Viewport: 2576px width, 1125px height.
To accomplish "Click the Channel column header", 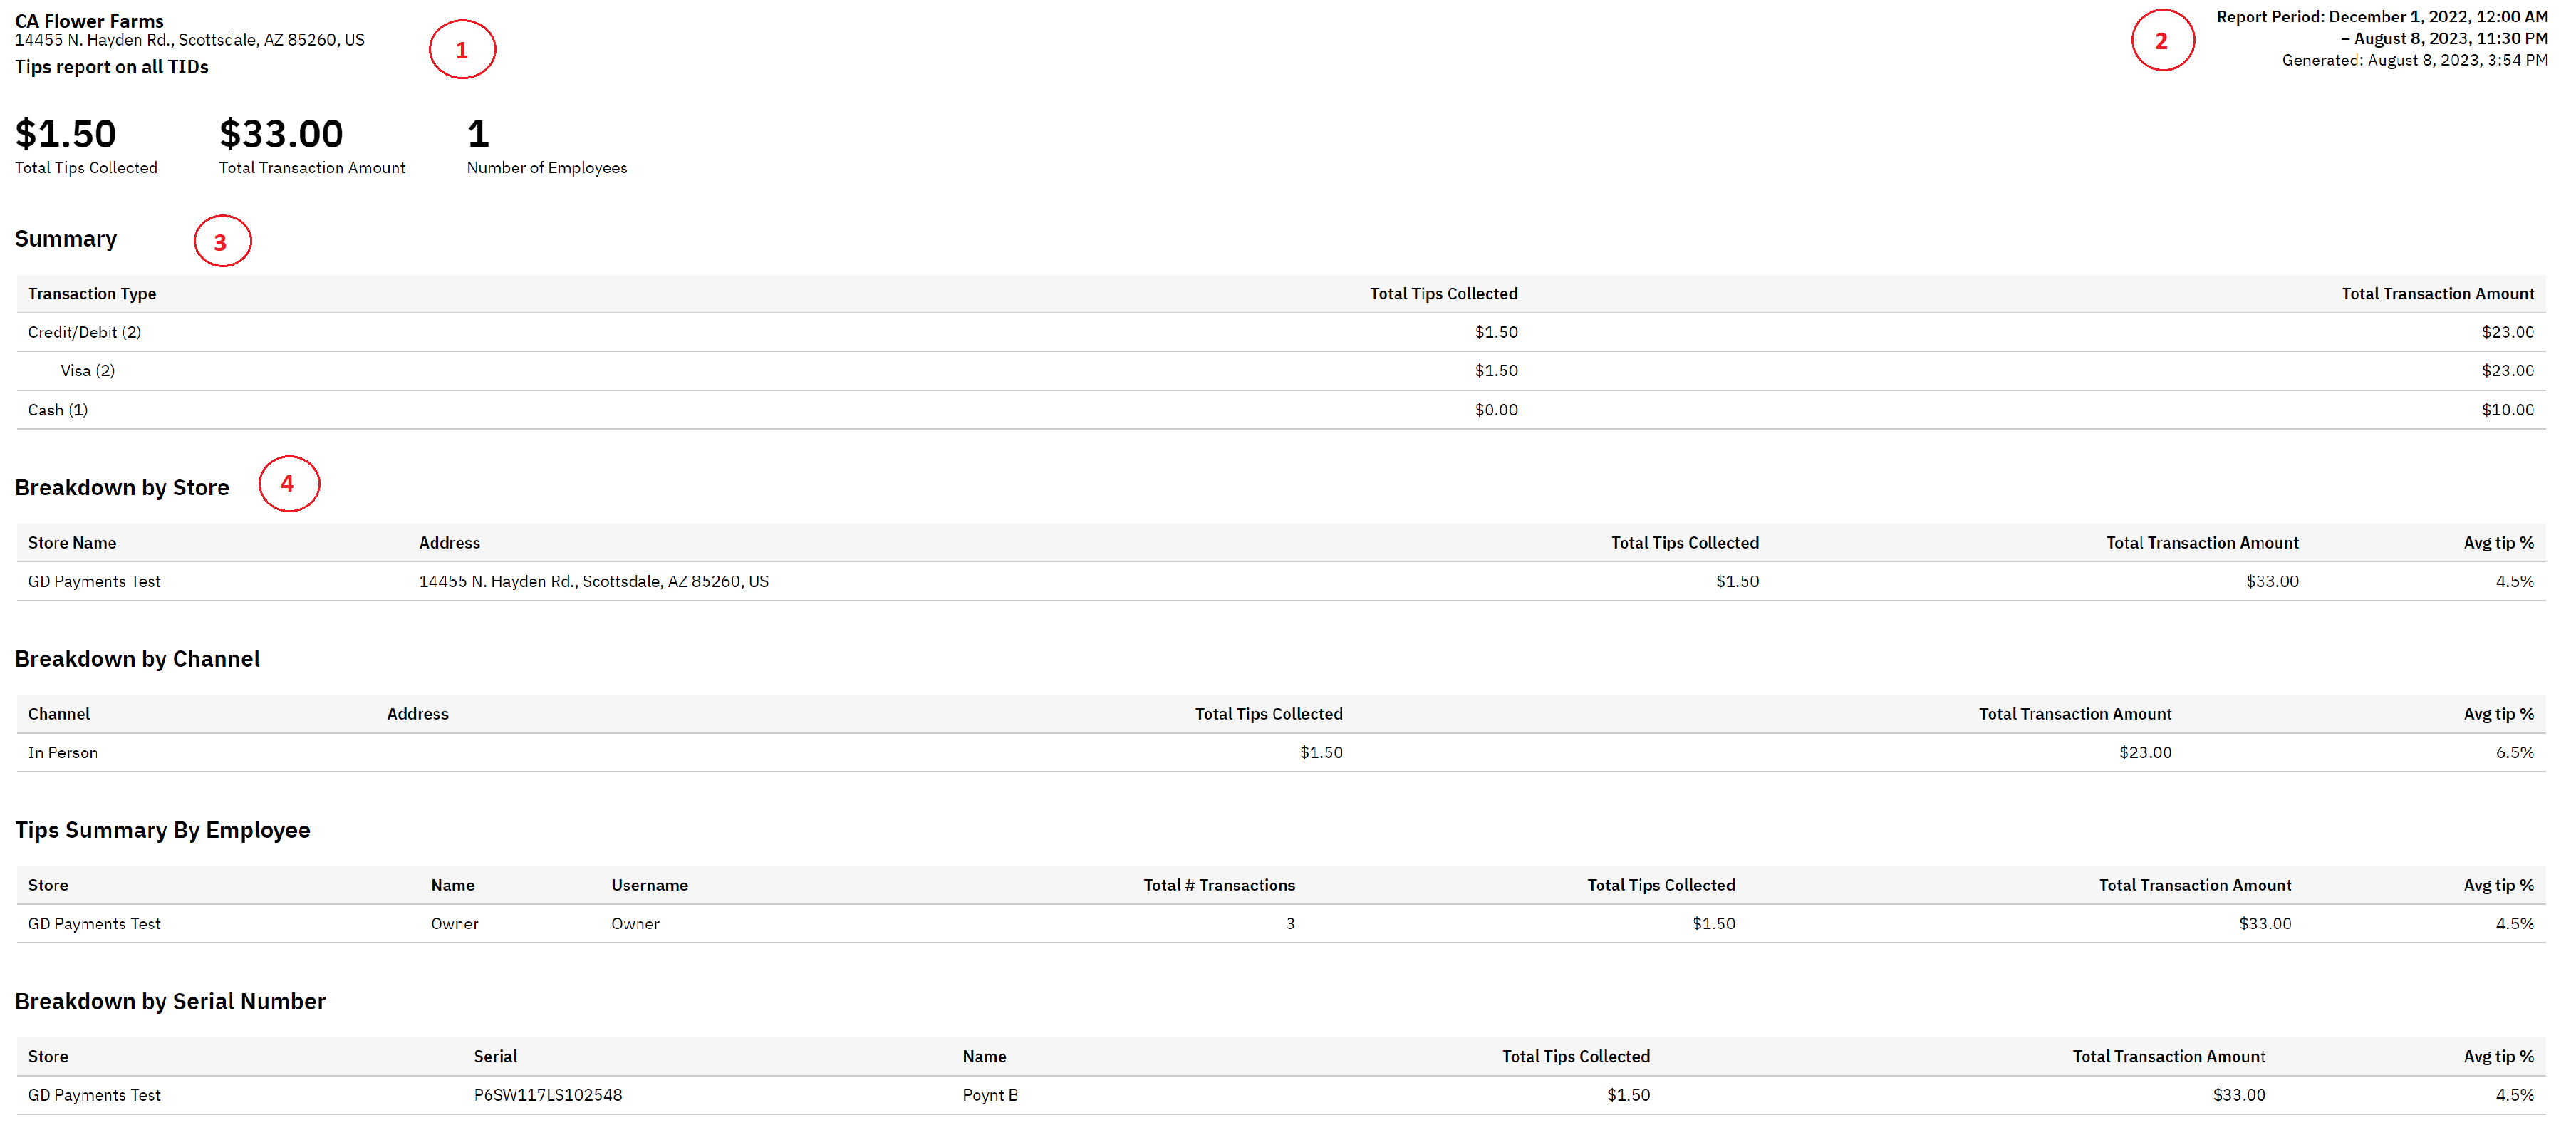I will [59, 715].
